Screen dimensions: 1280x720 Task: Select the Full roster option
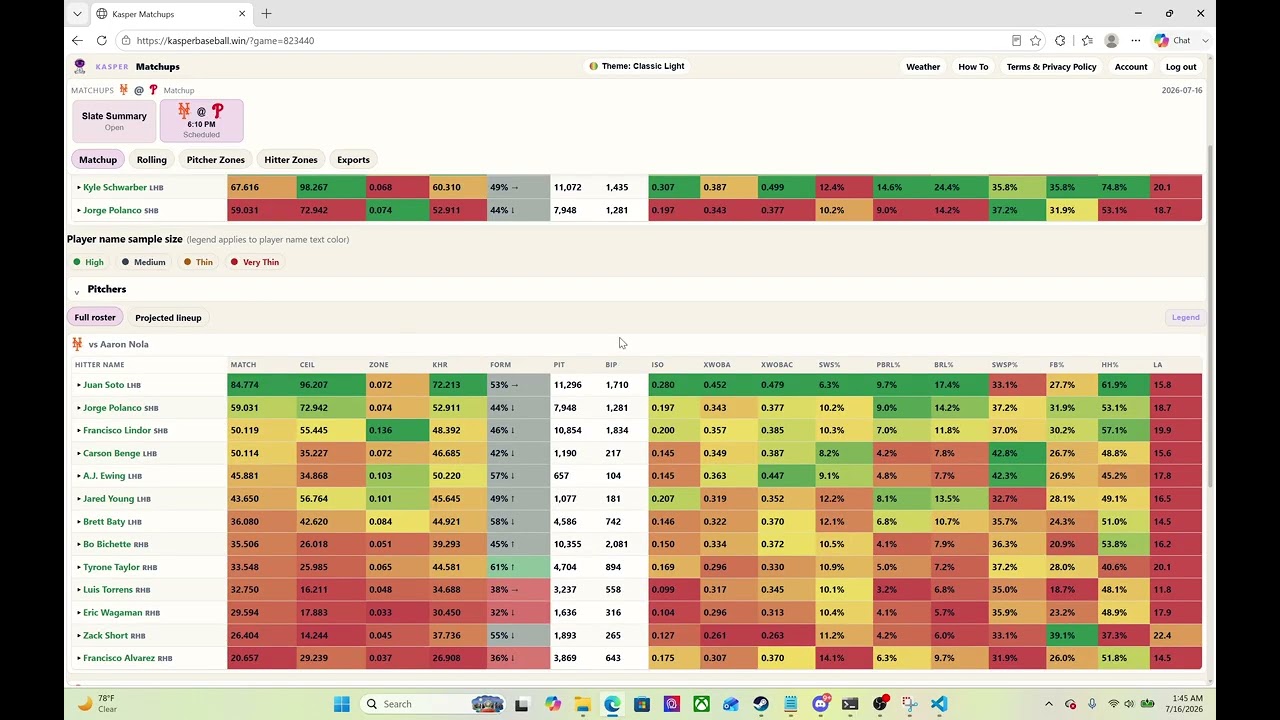tap(95, 317)
